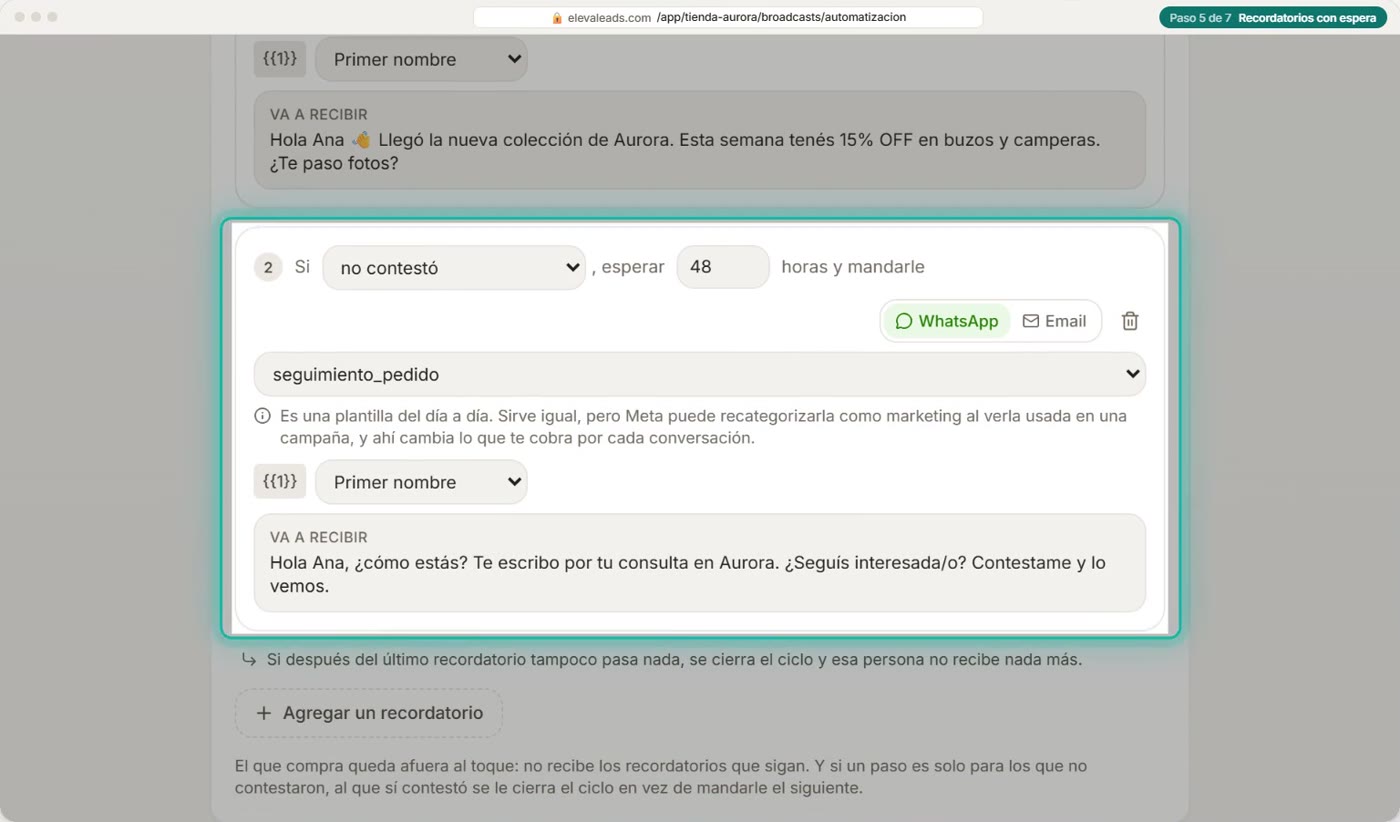Screen dimensions: 1400x822
Task: Open the Primer nombre dropdown in reminder 2
Action: click(421, 482)
